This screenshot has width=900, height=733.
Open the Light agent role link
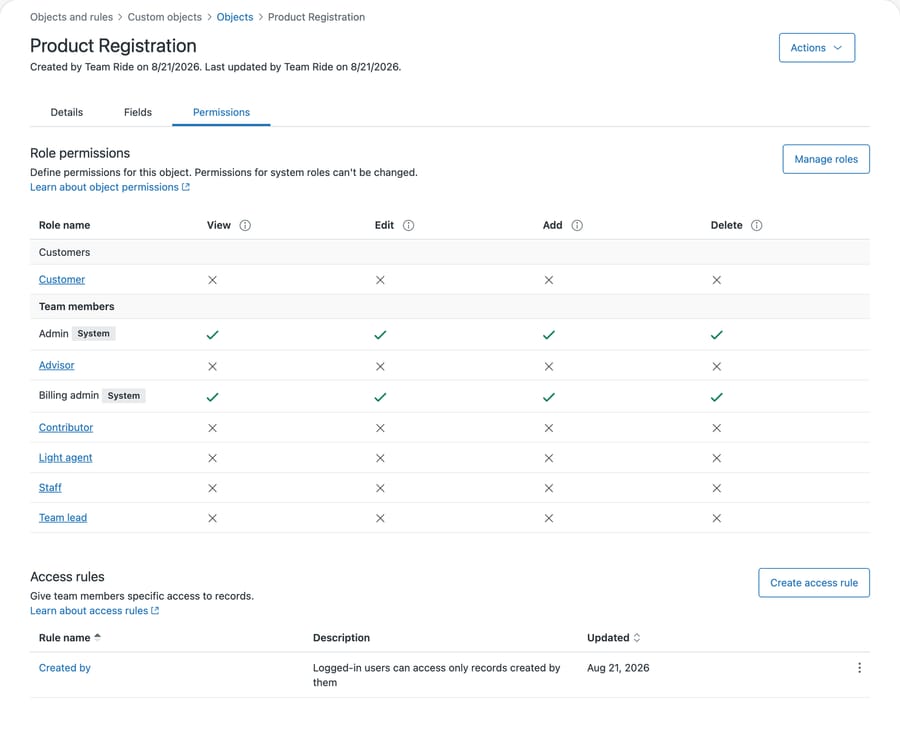pyautogui.click(x=65, y=457)
